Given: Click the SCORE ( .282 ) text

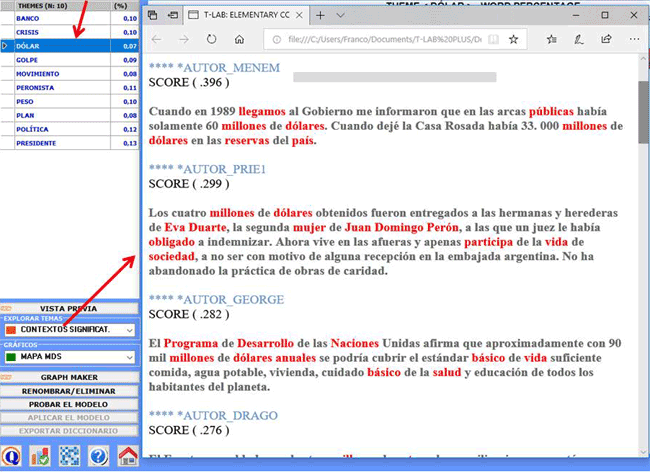Looking at the screenshot, I should 189,315.
